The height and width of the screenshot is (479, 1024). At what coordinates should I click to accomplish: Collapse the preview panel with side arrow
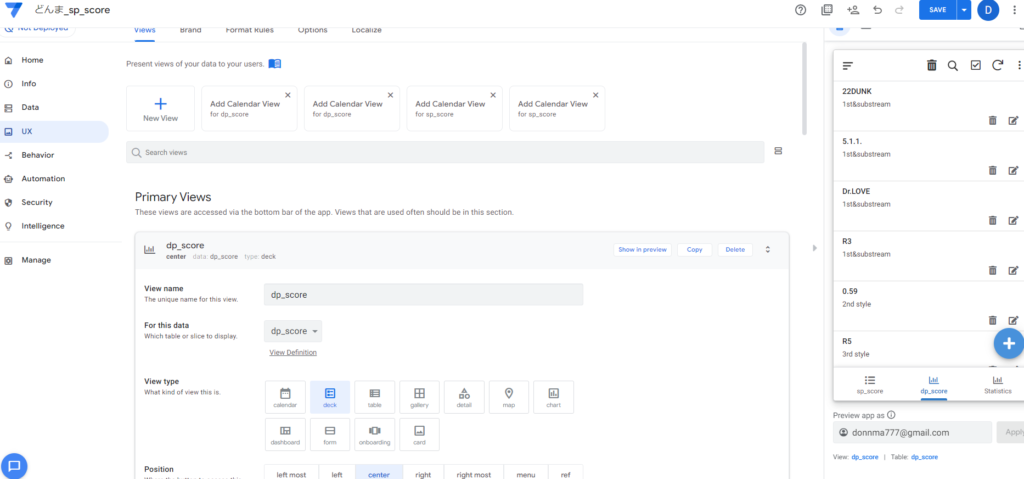(x=814, y=248)
